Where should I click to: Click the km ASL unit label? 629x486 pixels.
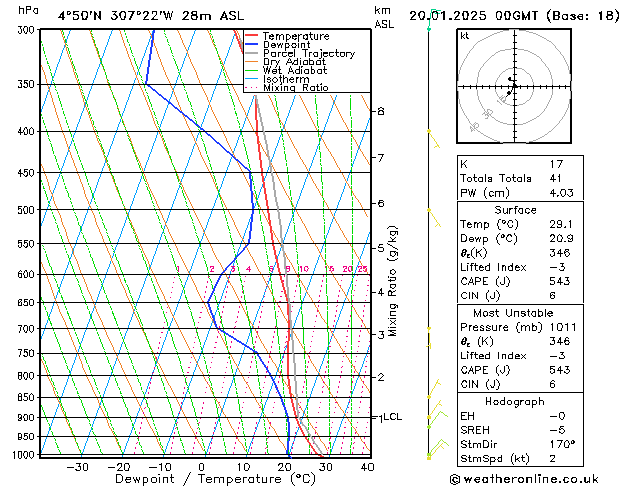tap(384, 17)
